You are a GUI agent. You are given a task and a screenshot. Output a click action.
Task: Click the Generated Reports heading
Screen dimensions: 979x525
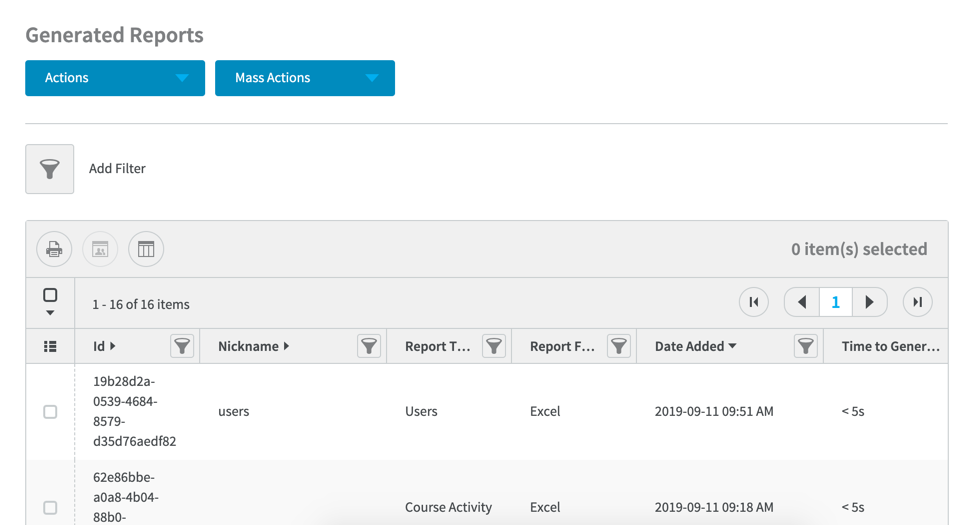(114, 35)
